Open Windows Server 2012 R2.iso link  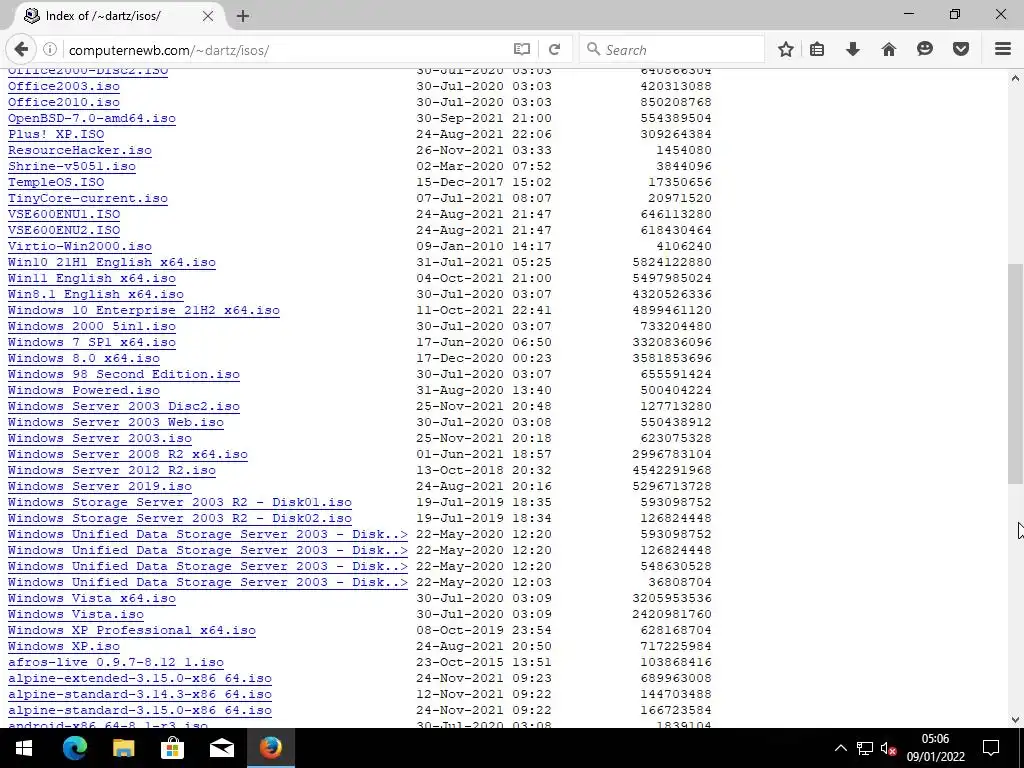pyautogui.click(x=112, y=470)
